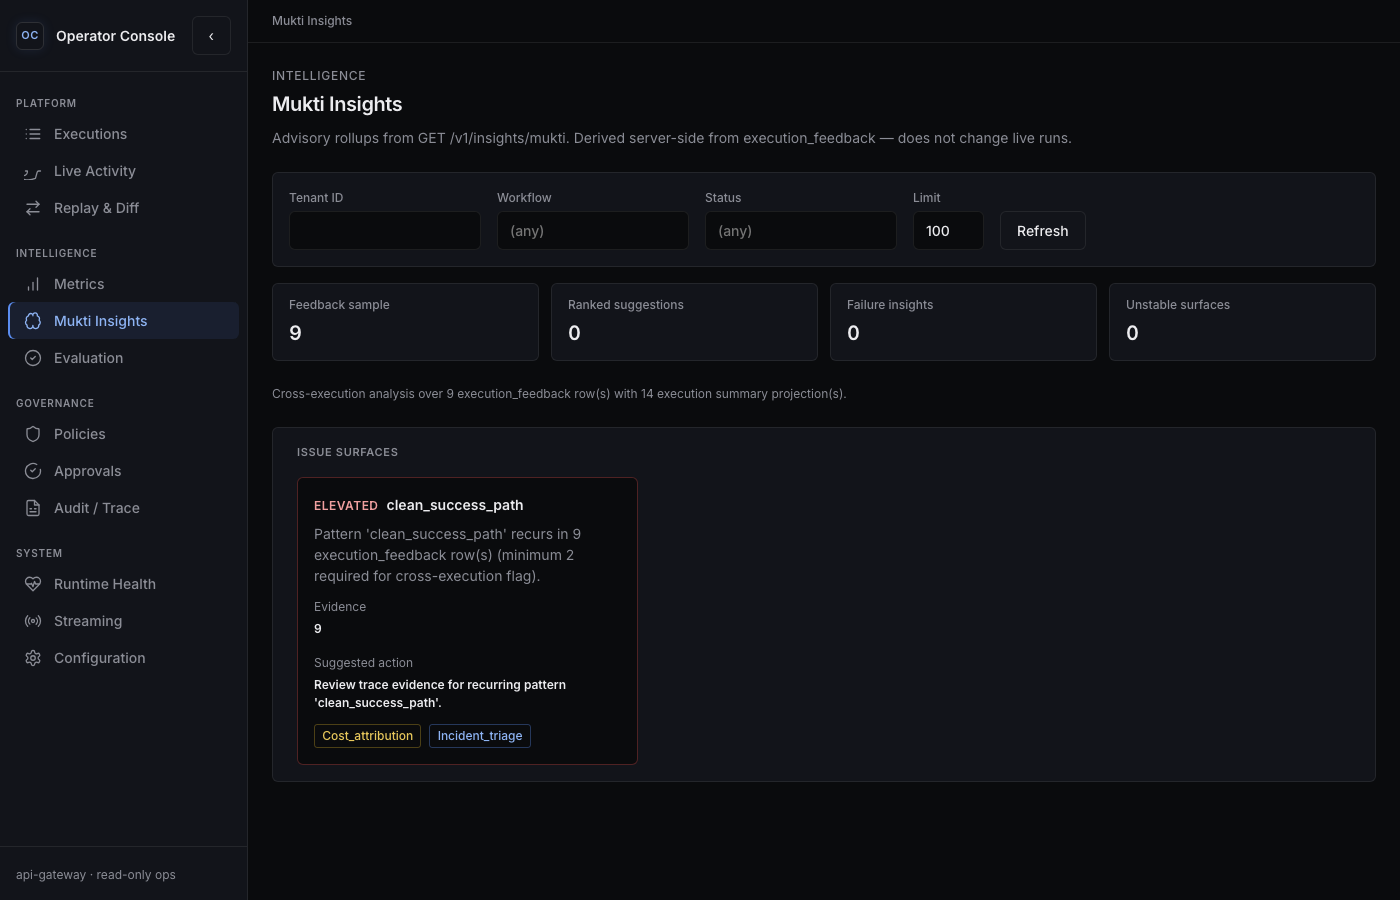Screen dimensions: 1400x900
Task: Click the OC logo badge
Action: [x=30, y=36]
